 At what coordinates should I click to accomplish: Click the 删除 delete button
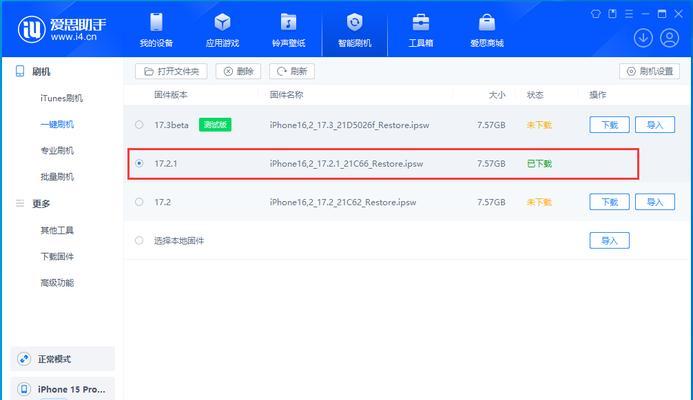click(x=238, y=71)
